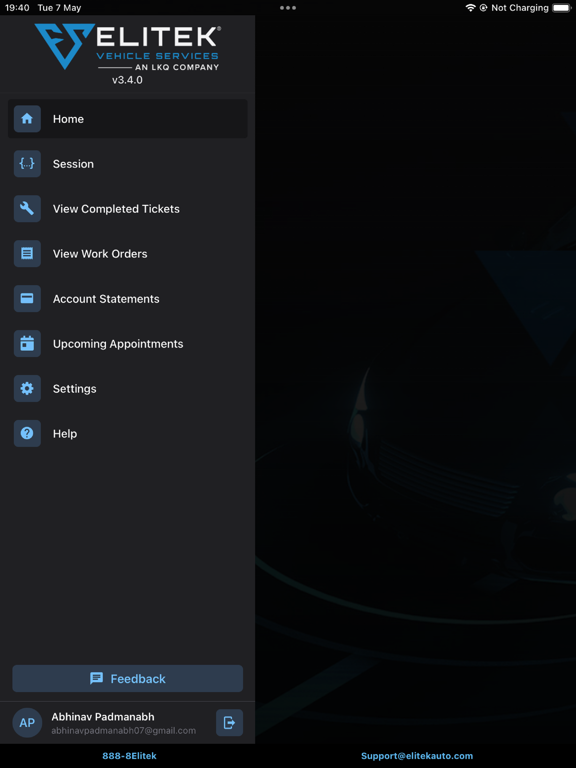Open the Settings menu item

[x=127, y=388]
